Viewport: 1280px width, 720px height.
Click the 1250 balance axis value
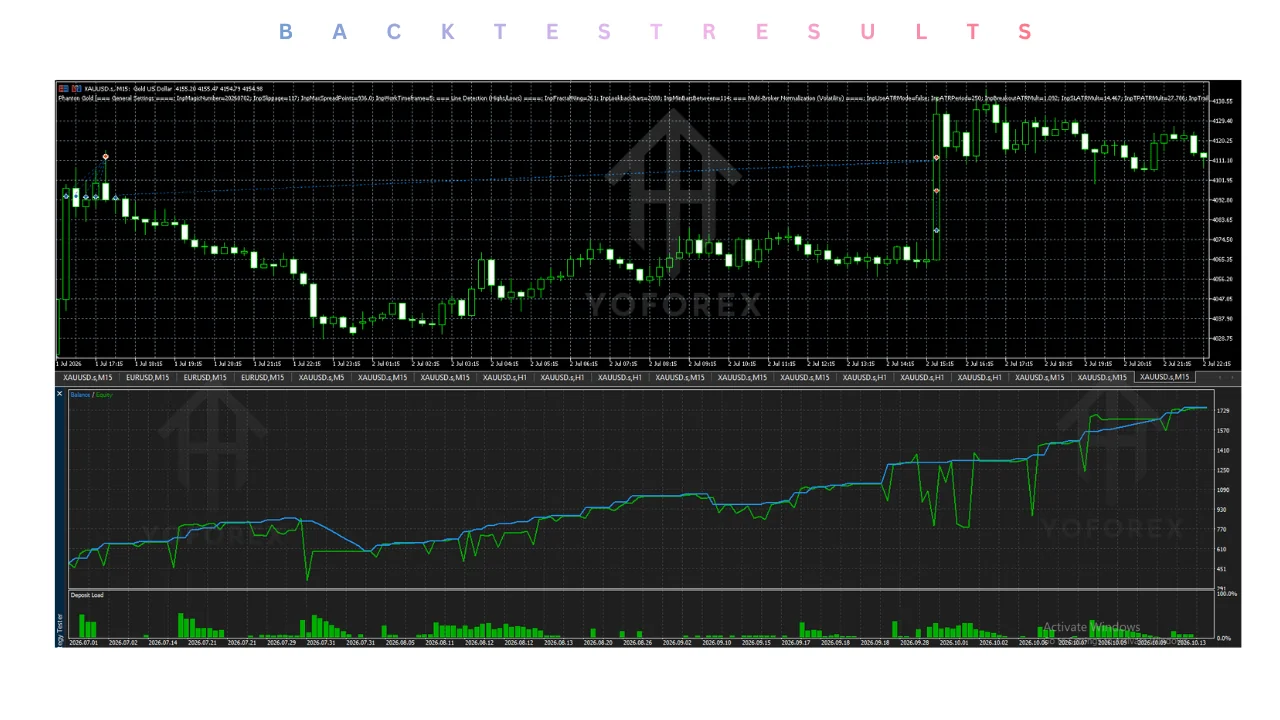point(1224,470)
